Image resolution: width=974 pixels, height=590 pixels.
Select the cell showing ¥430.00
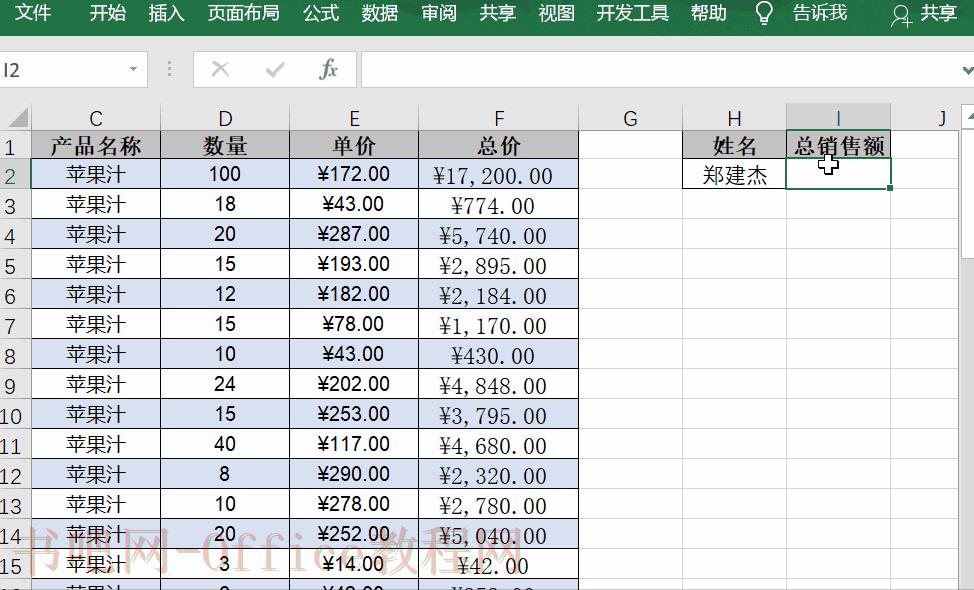pos(499,355)
